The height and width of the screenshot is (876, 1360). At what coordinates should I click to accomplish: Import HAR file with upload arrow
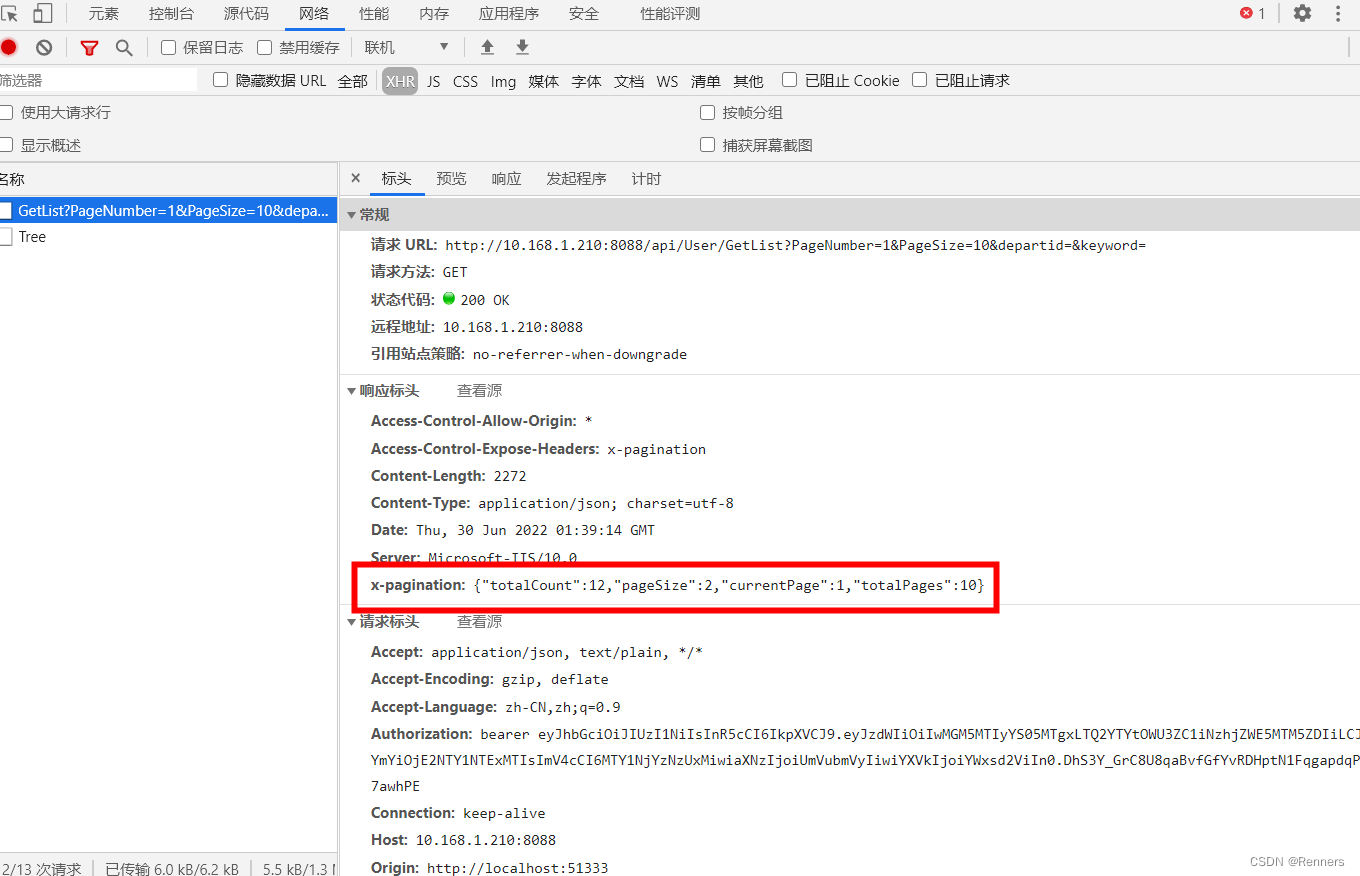[488, 47]
